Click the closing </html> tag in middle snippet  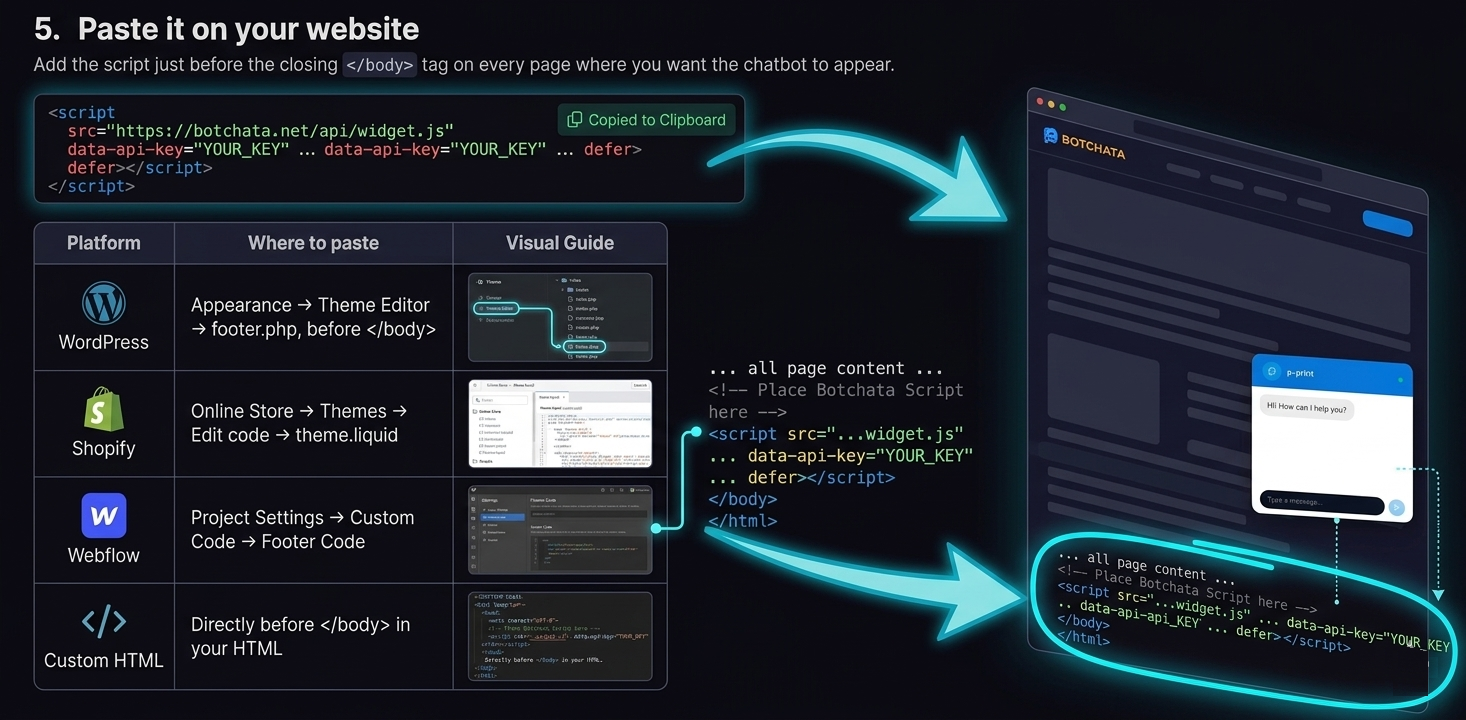coord(742,521)
